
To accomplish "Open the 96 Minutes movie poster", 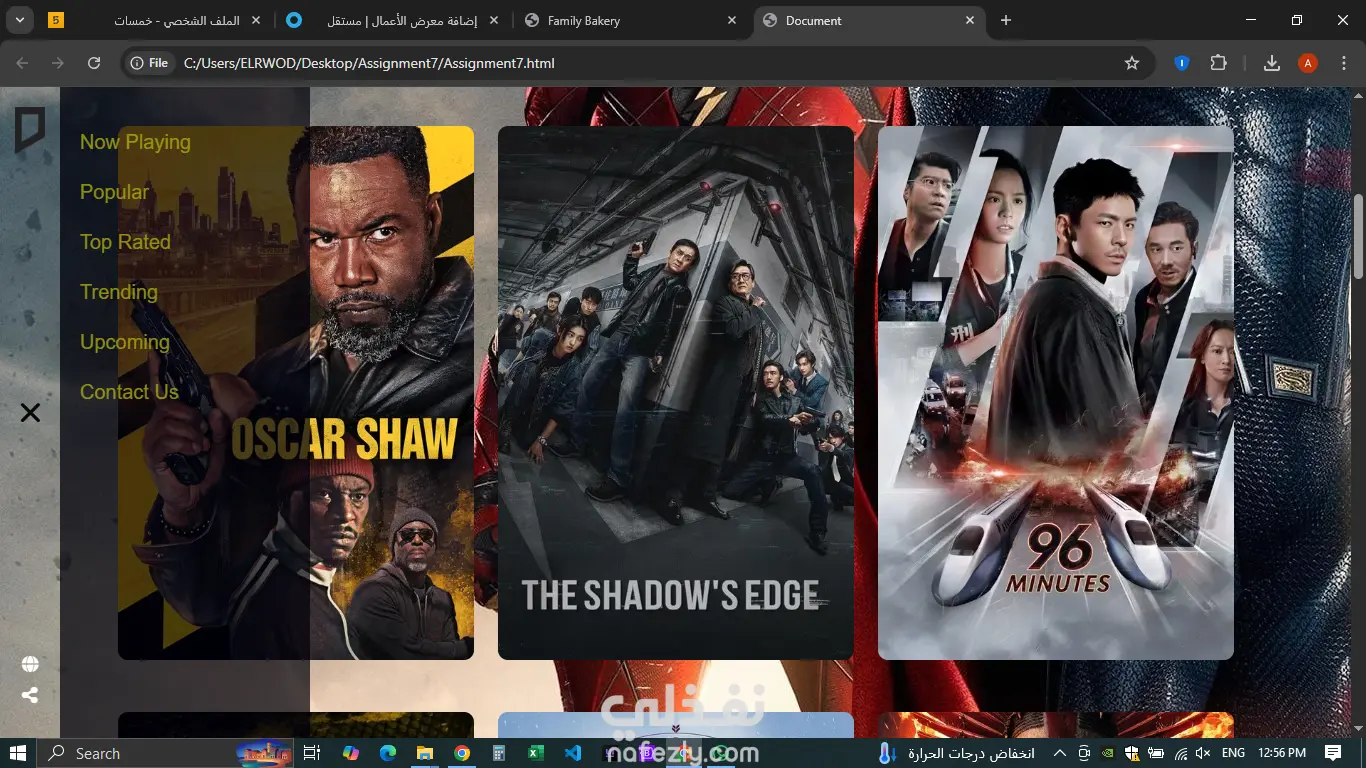I will click(1056, 393).
